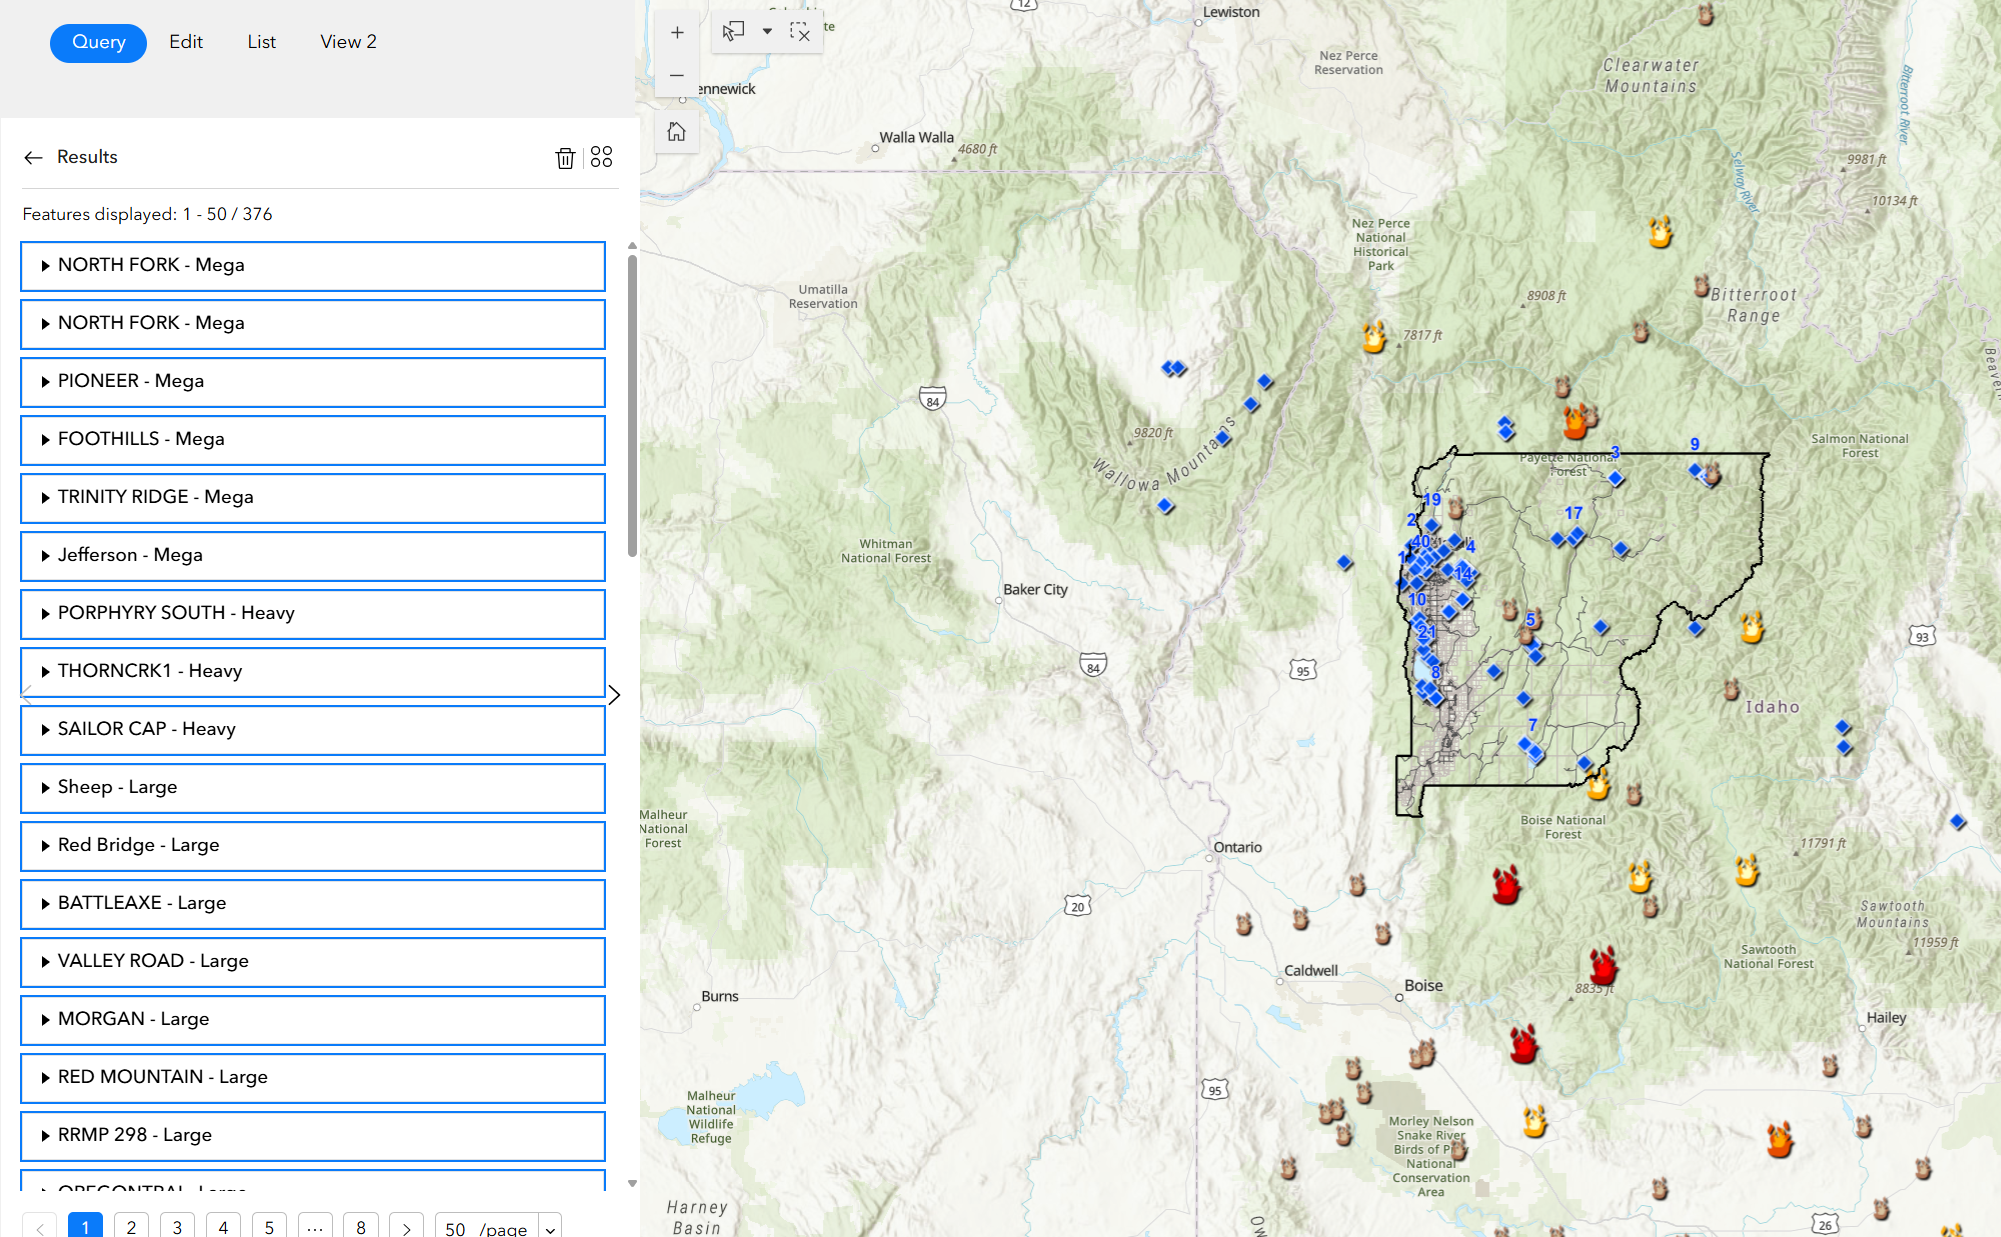The height and width of the screenshot is (1237, 2001).
Task: Expand the Jefferson - Mega result
Action: [313, 556]
